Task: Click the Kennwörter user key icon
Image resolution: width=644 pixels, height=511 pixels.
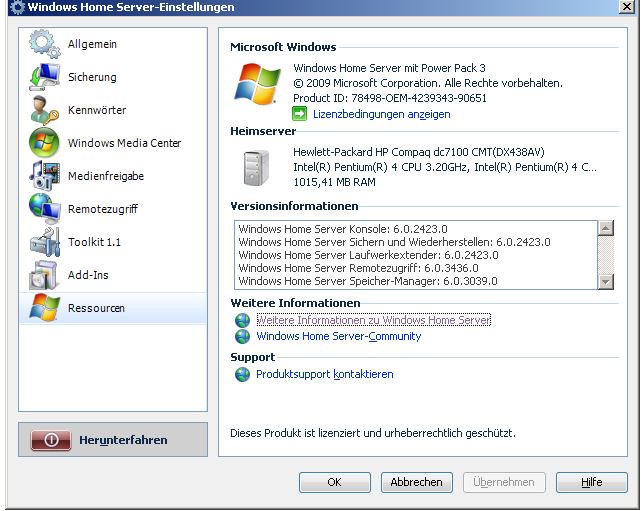Action: point(44,110)
